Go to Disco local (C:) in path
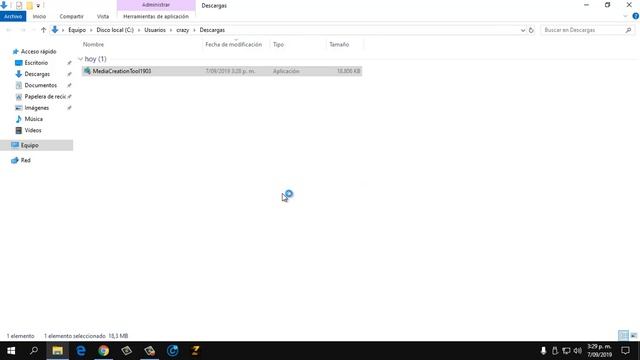Screen dimensions: 640x360 115,30
